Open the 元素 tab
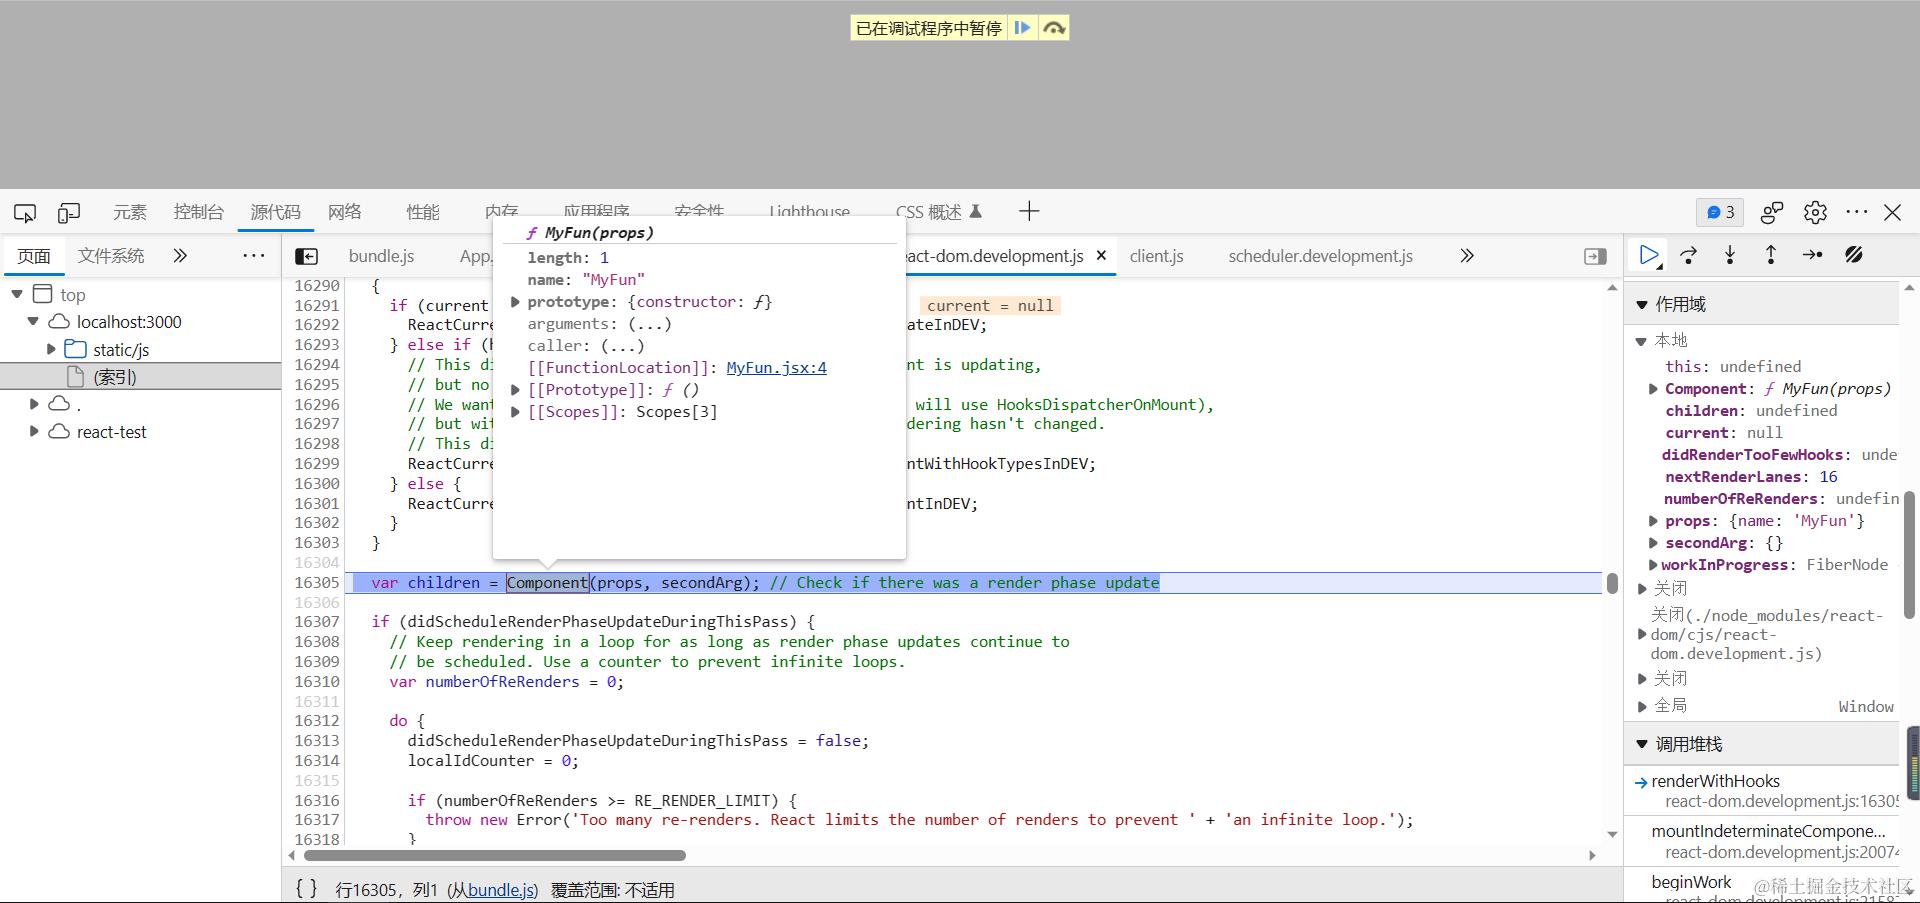 (x=130, y=212)
